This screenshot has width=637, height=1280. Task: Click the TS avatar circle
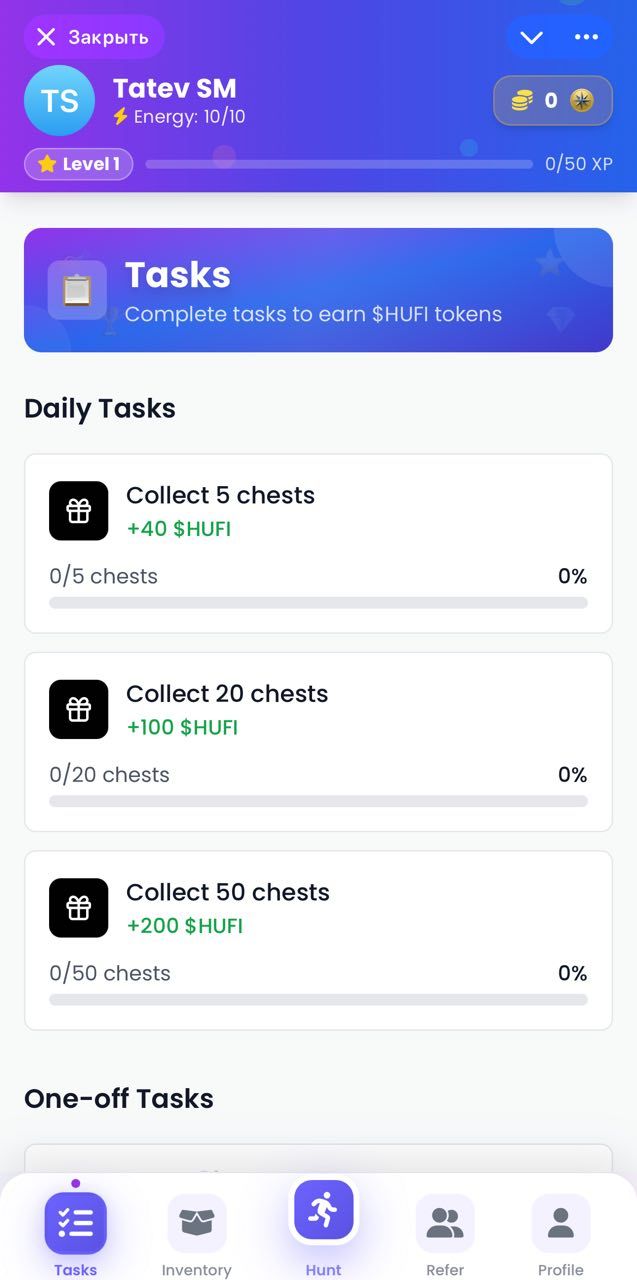[x=59, y=100]
